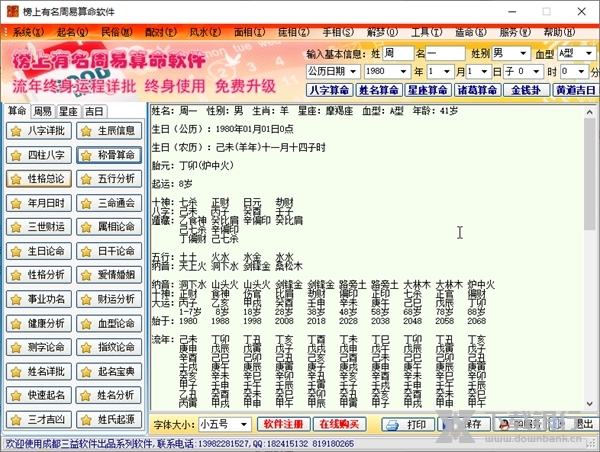Open the 帮助(H) menu

click(559, 32)
